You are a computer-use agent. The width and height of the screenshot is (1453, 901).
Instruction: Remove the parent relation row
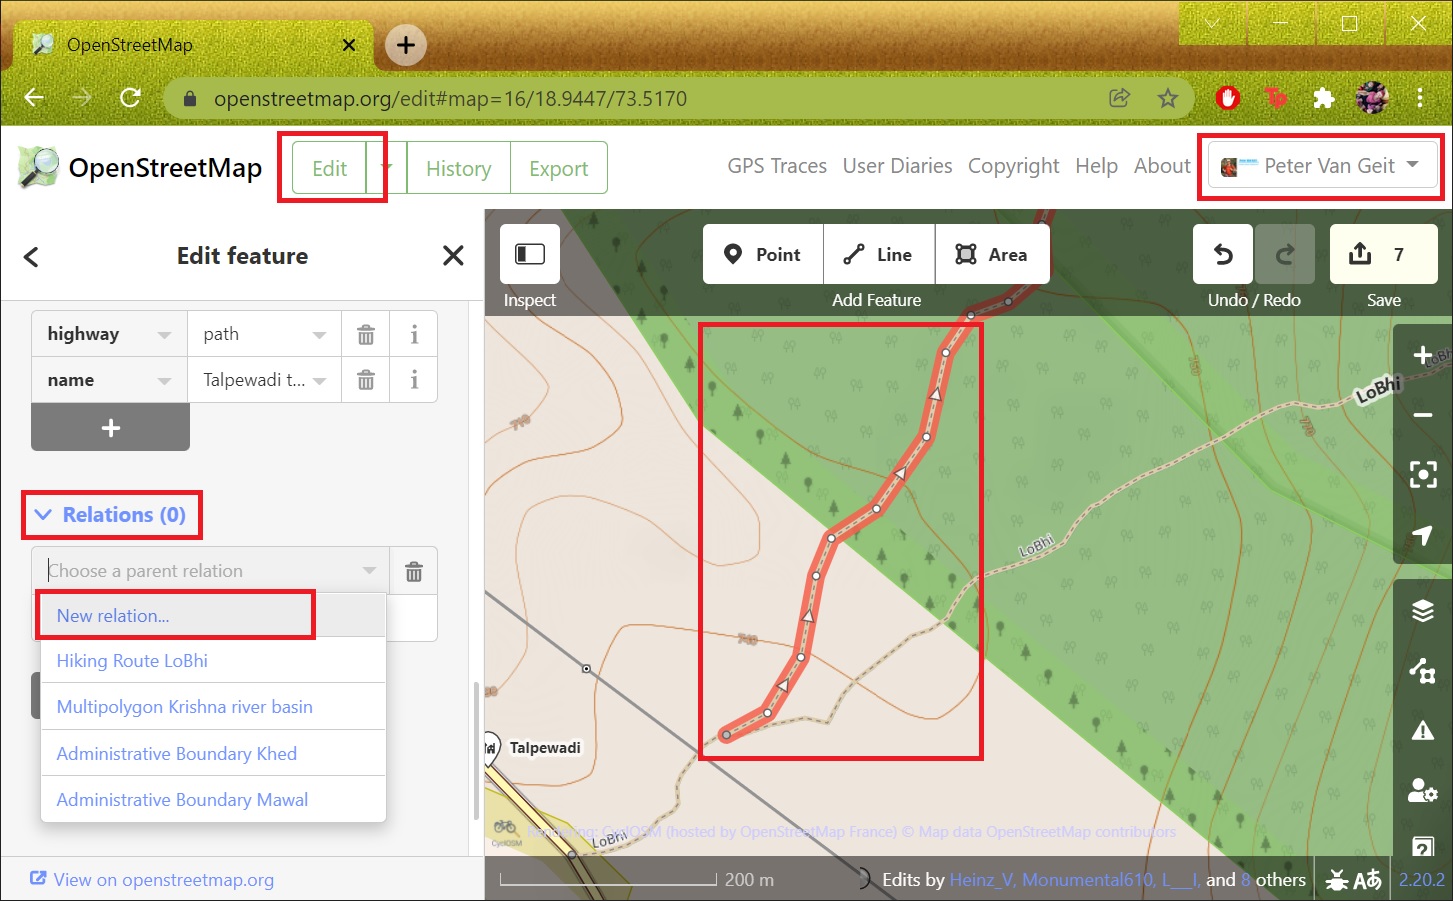point(414,571)
